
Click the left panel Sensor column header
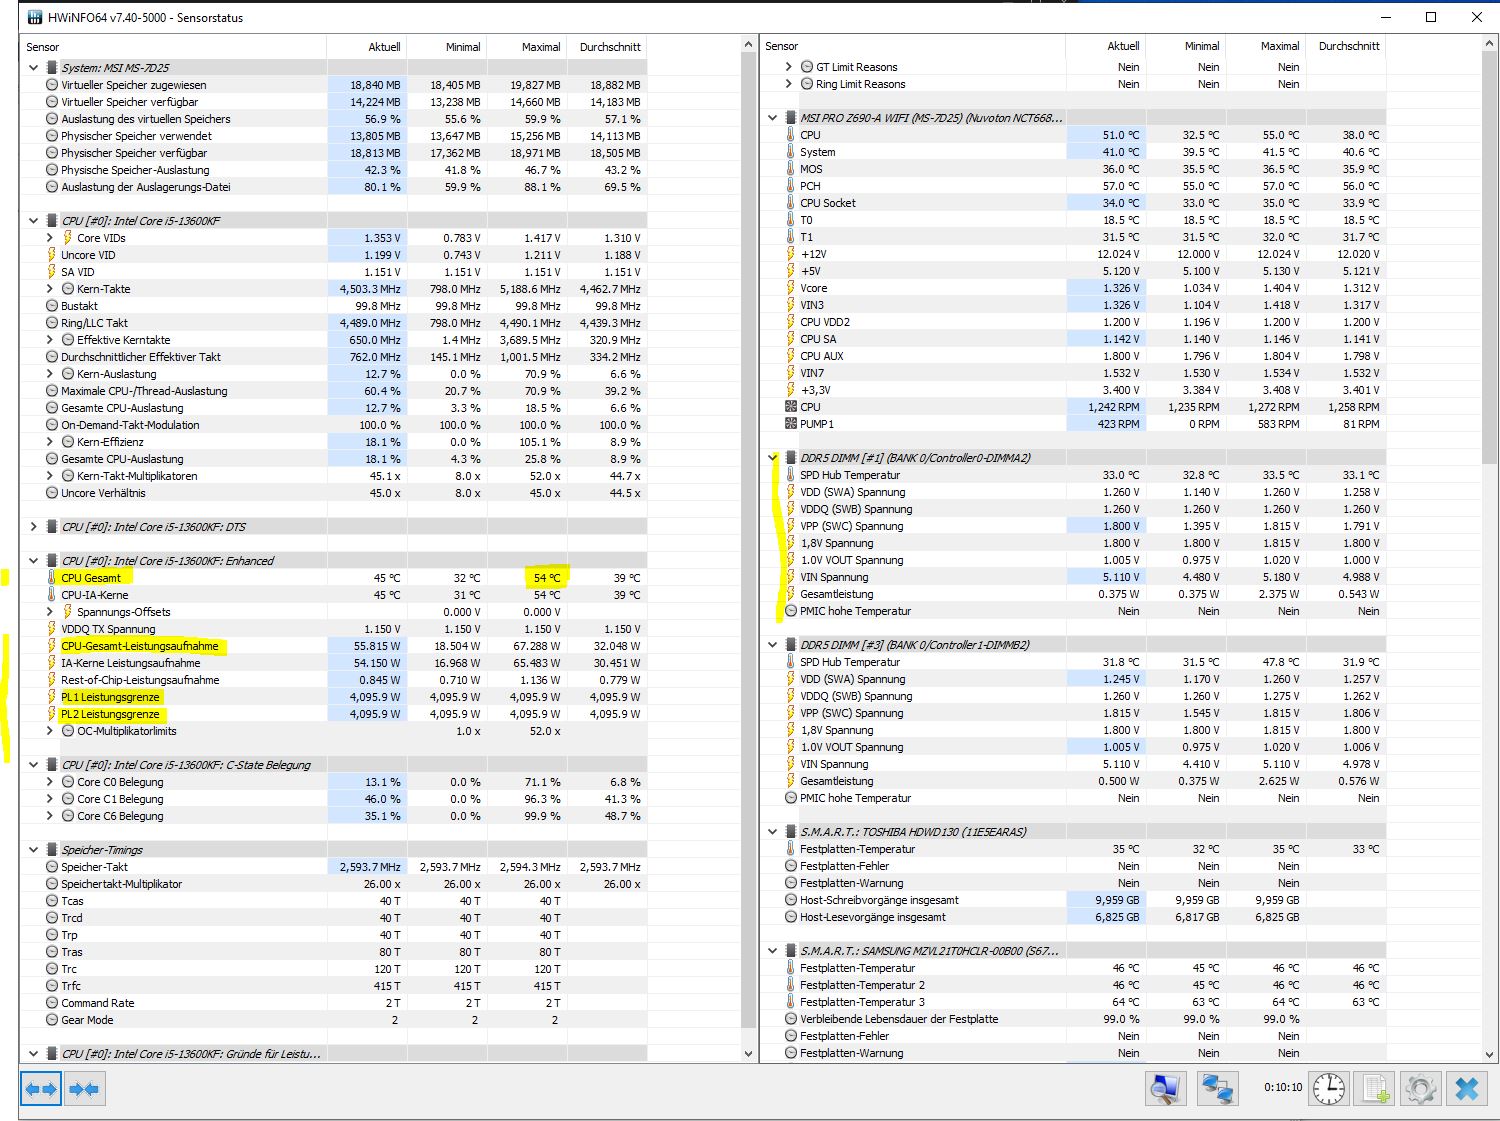[x=173, y=47]
